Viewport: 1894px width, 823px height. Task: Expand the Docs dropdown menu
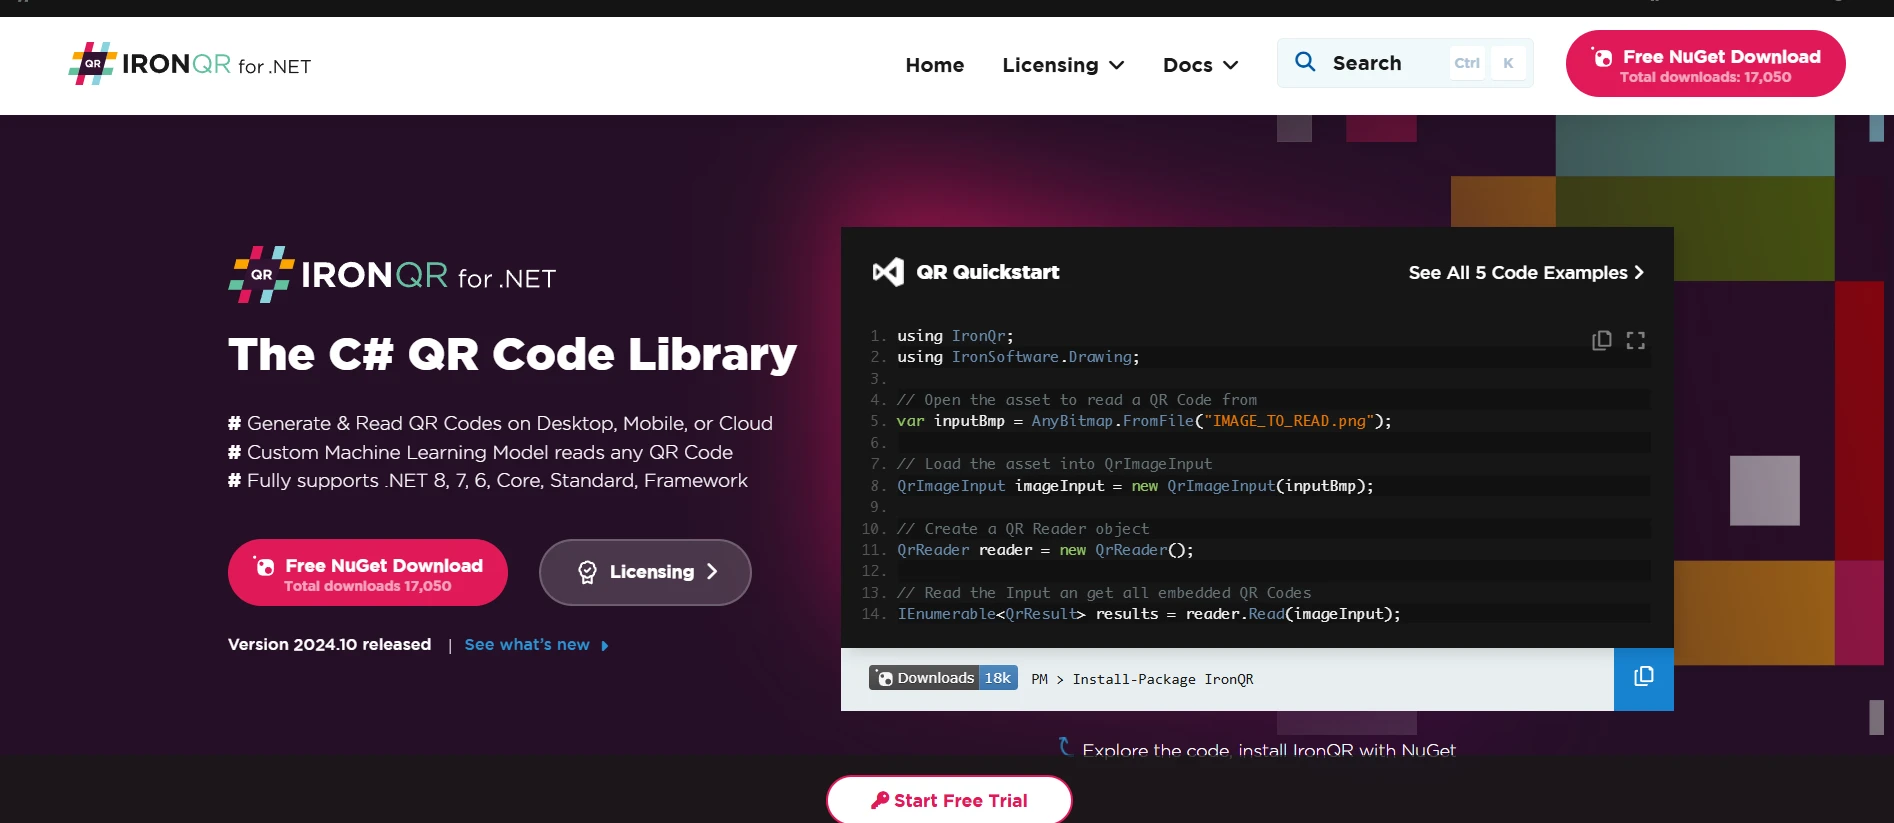[x=1200, y=65]
